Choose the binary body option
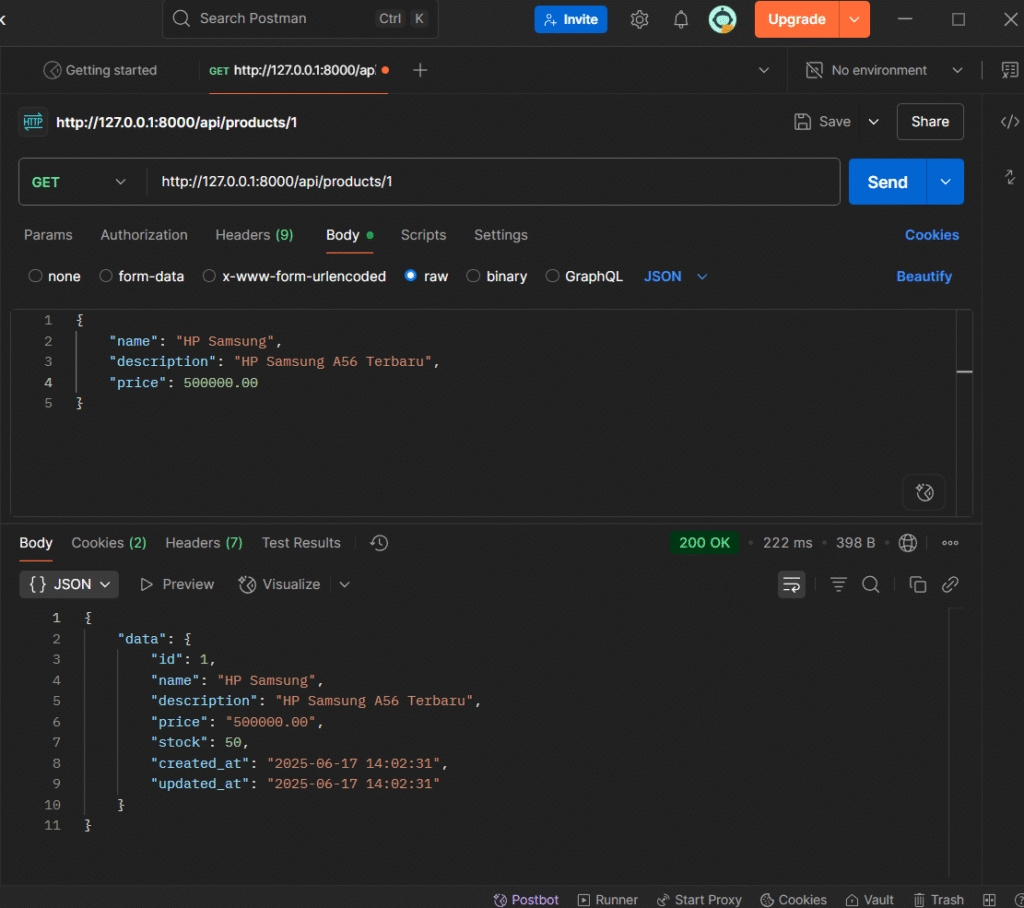1024x908 pixels. pos(474,276)
